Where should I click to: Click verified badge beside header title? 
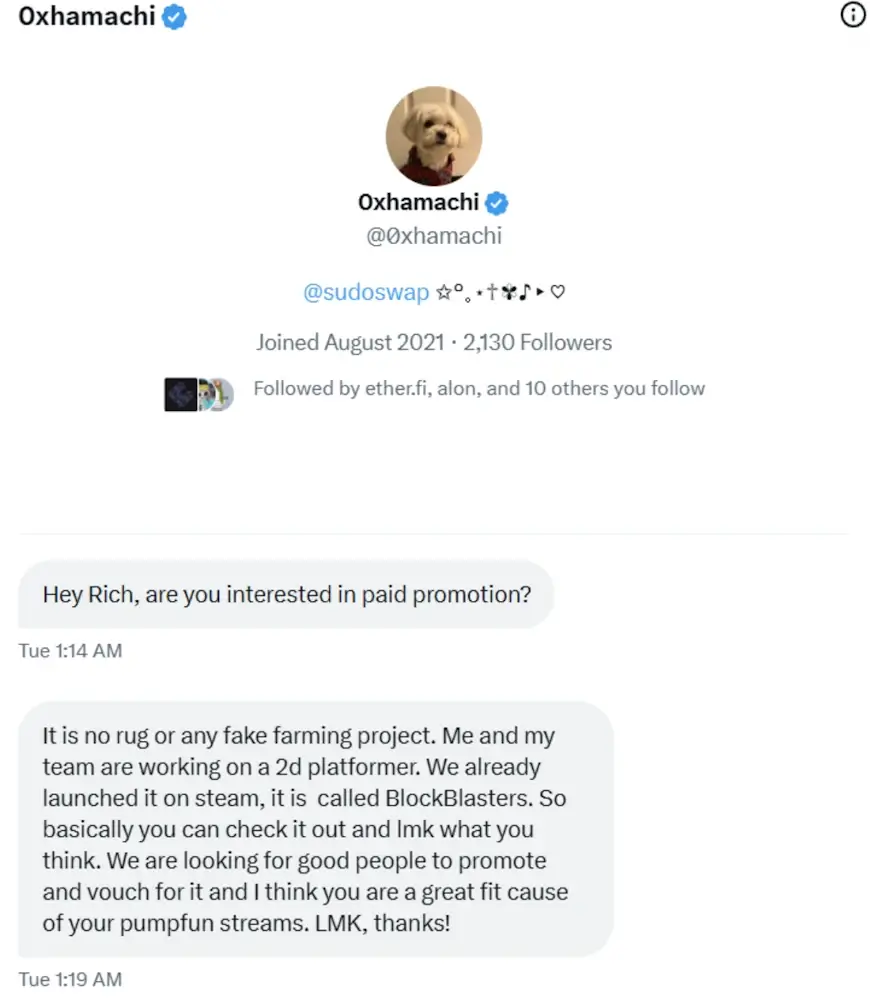click(x=174, y=17)
